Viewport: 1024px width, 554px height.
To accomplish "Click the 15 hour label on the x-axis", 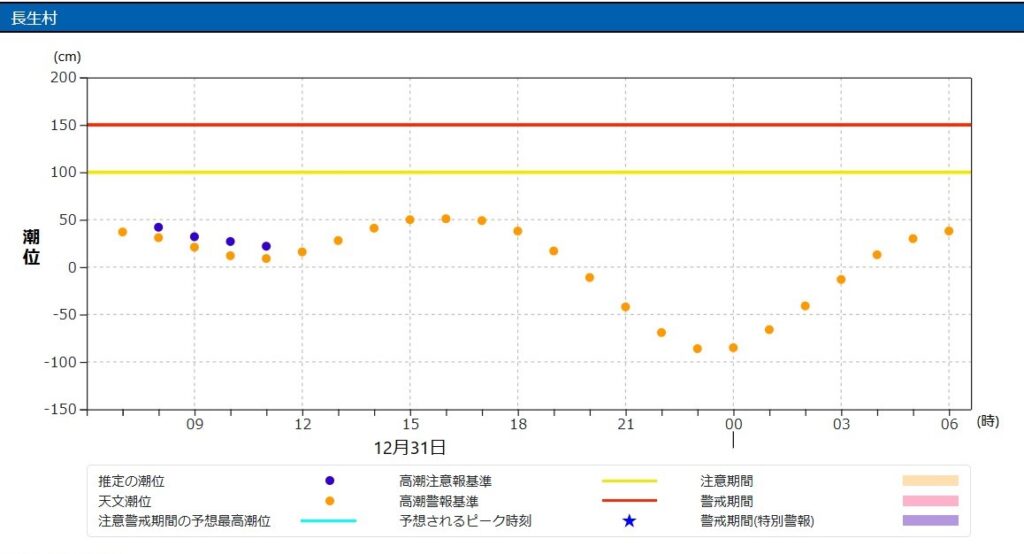I will [410, 424].
